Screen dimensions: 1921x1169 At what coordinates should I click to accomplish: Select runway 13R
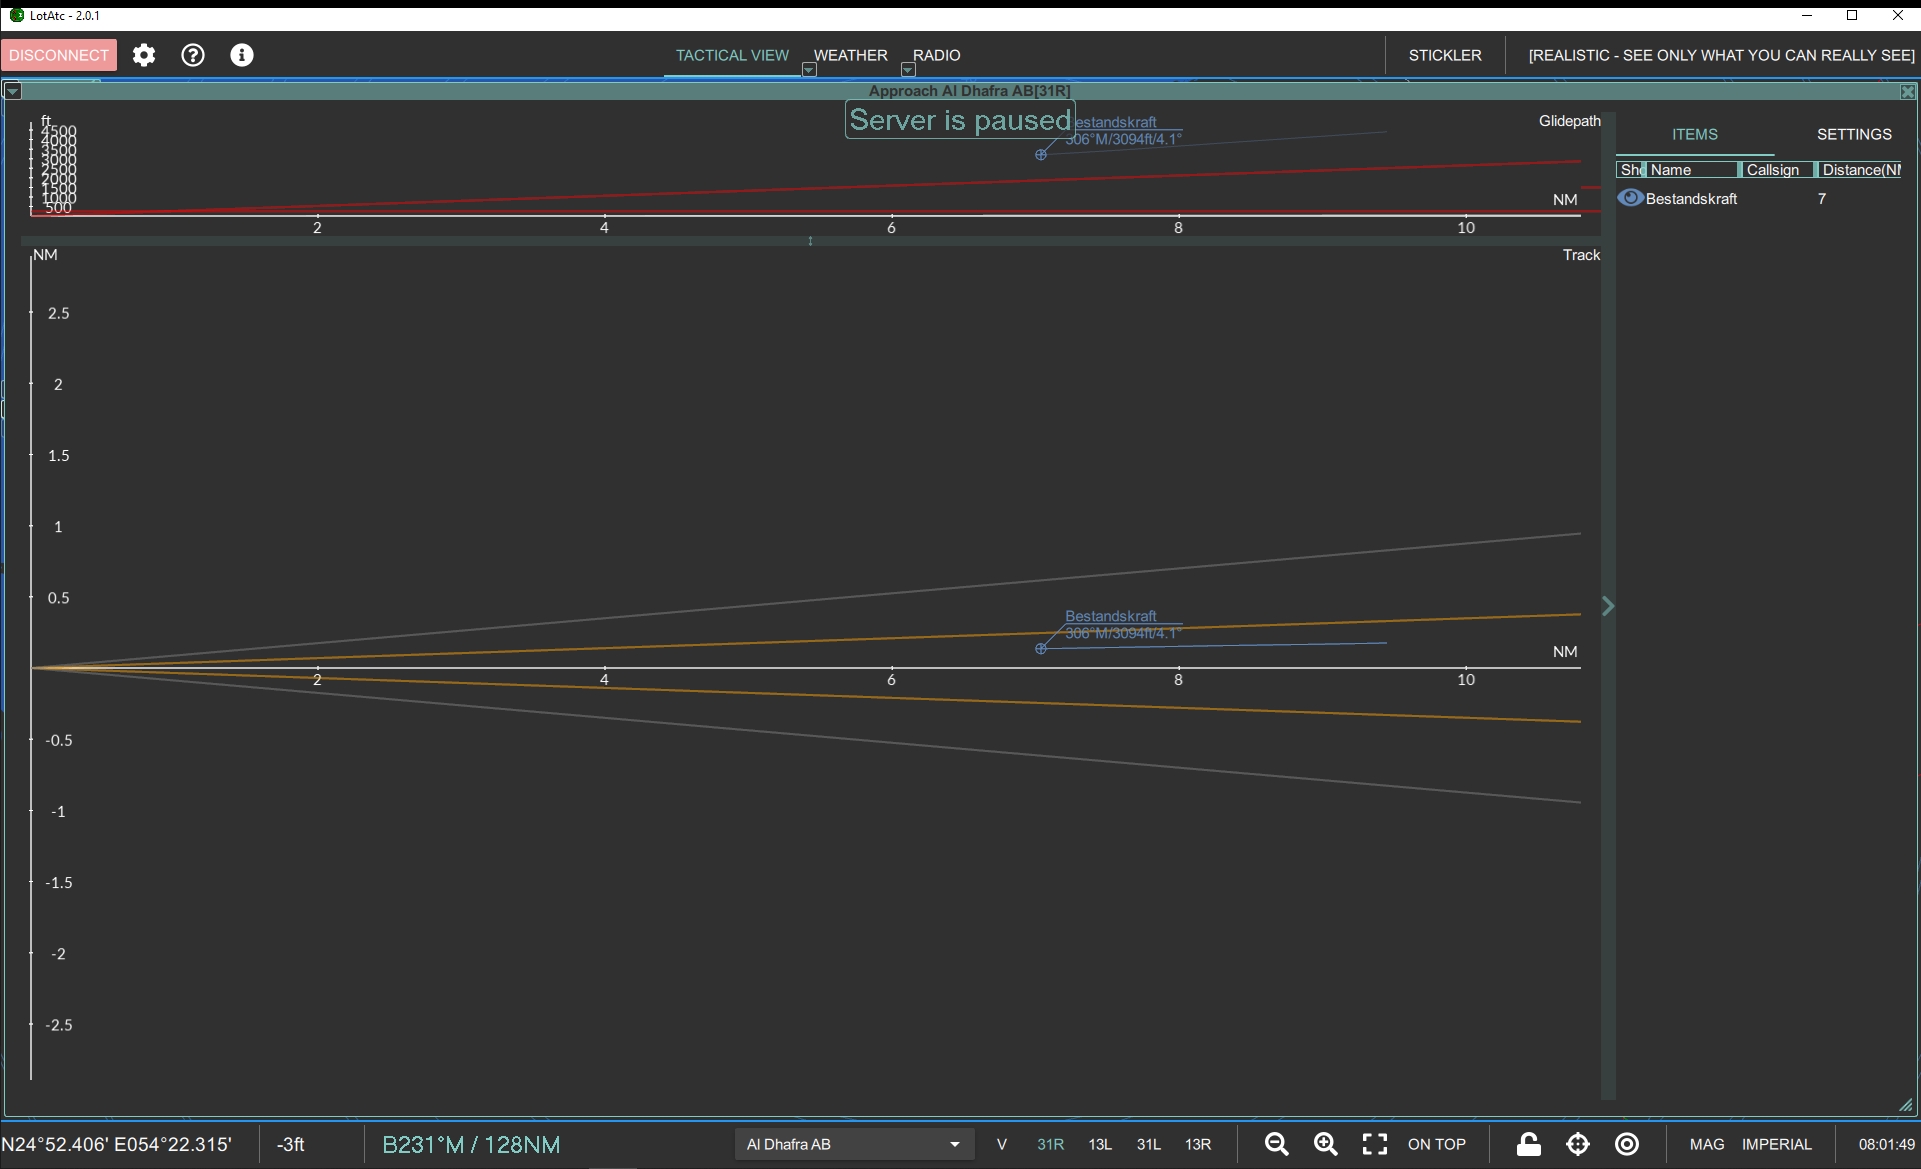tap(1198, 1144)
